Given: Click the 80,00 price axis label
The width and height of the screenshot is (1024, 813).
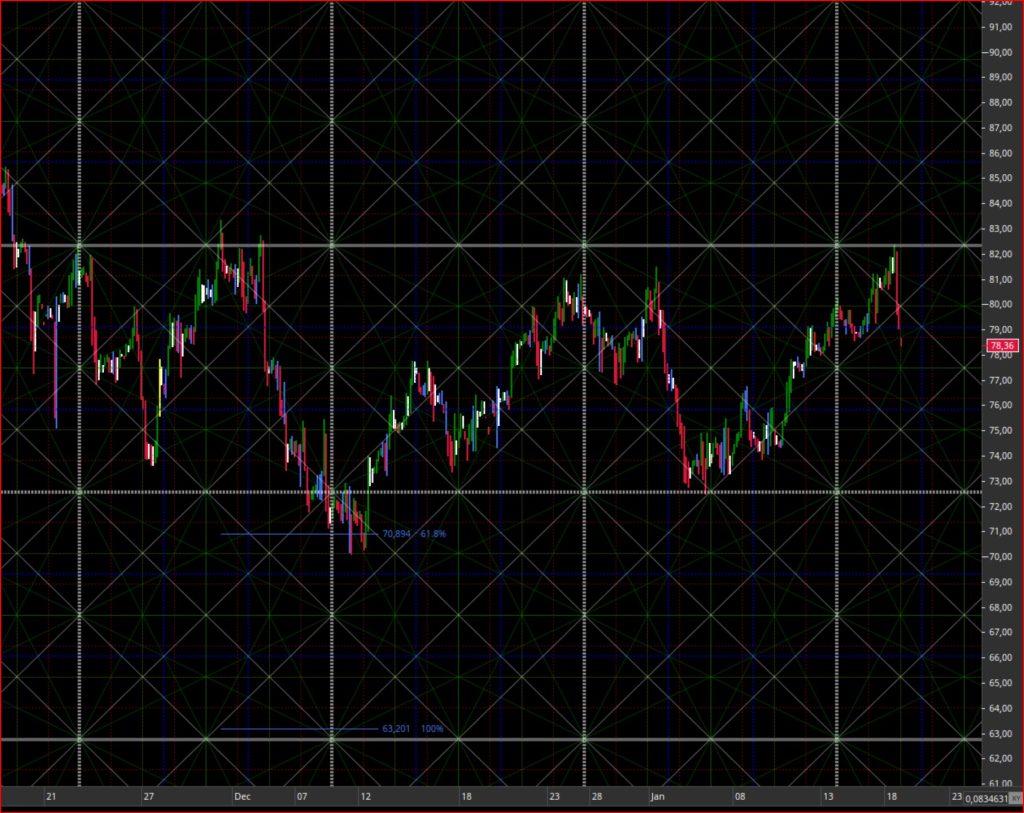Looking at the screenshot, I should point(1001,304).
